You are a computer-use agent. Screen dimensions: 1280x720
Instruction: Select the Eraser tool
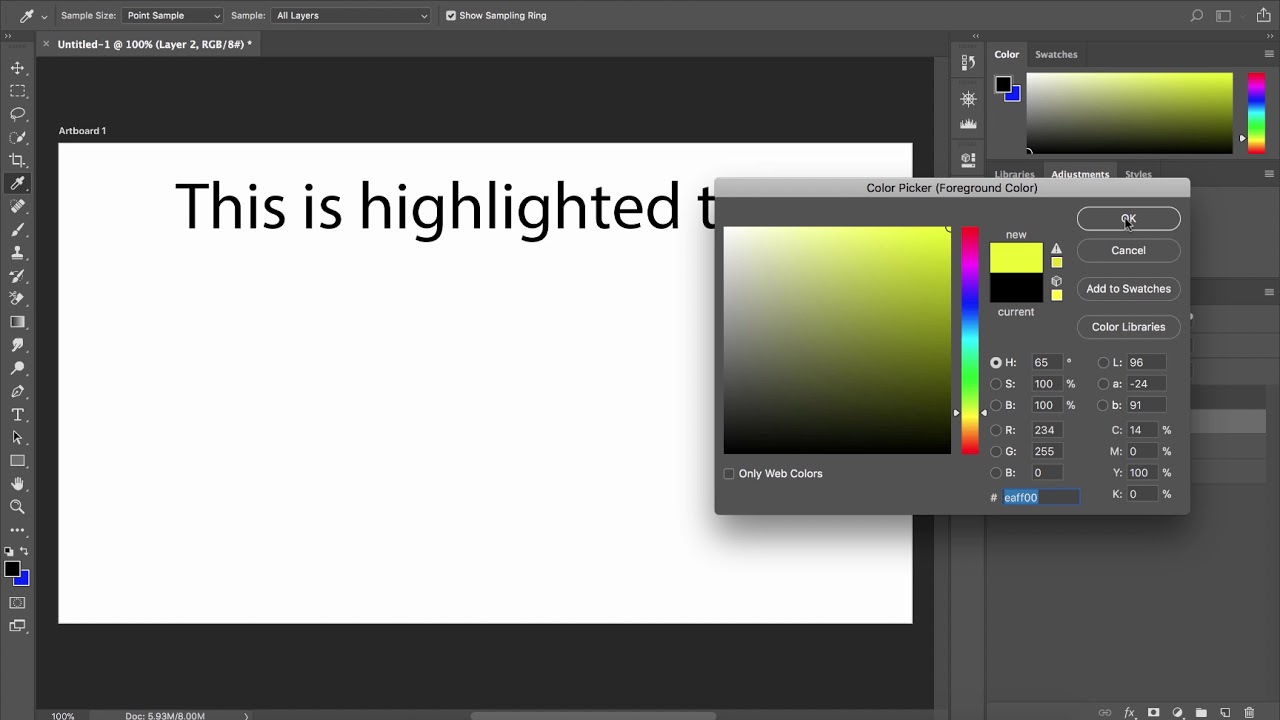click(x=17, y=299)
